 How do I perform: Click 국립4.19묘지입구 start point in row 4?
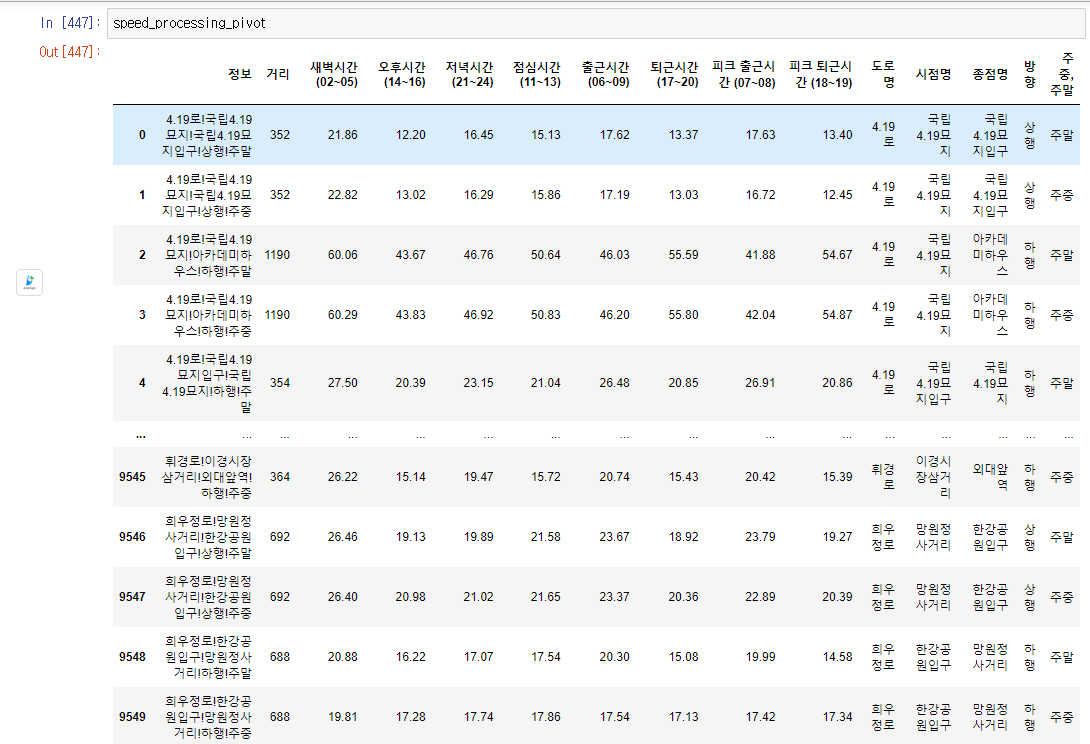934,382
